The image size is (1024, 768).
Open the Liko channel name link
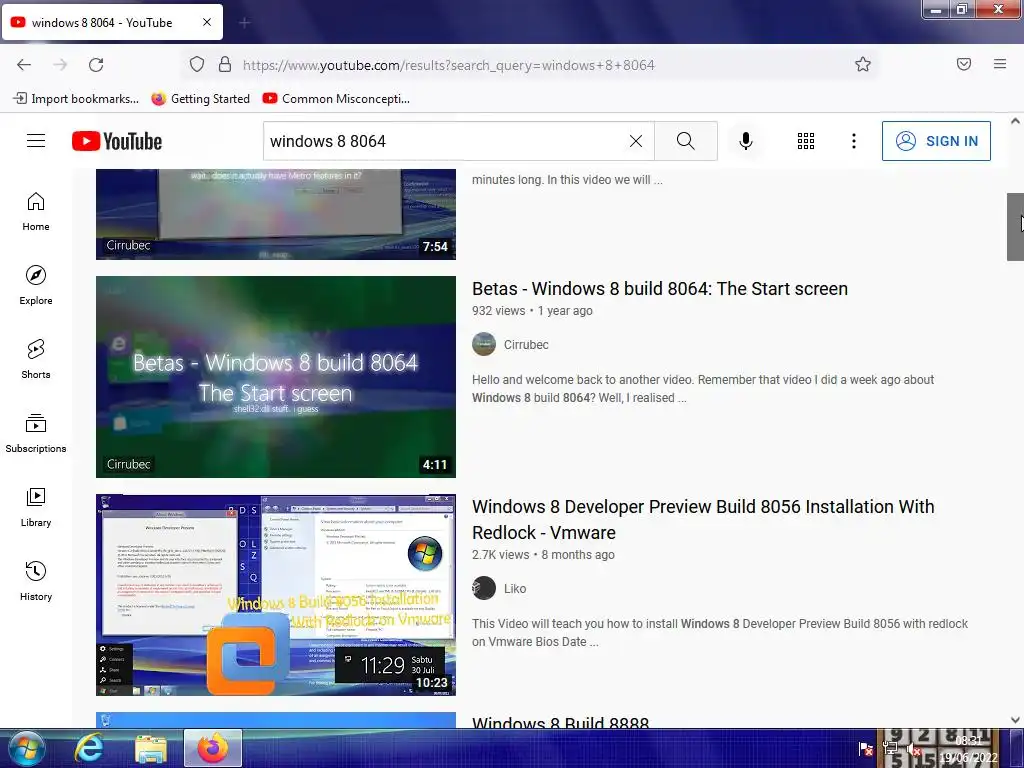[x=515, y=588]
